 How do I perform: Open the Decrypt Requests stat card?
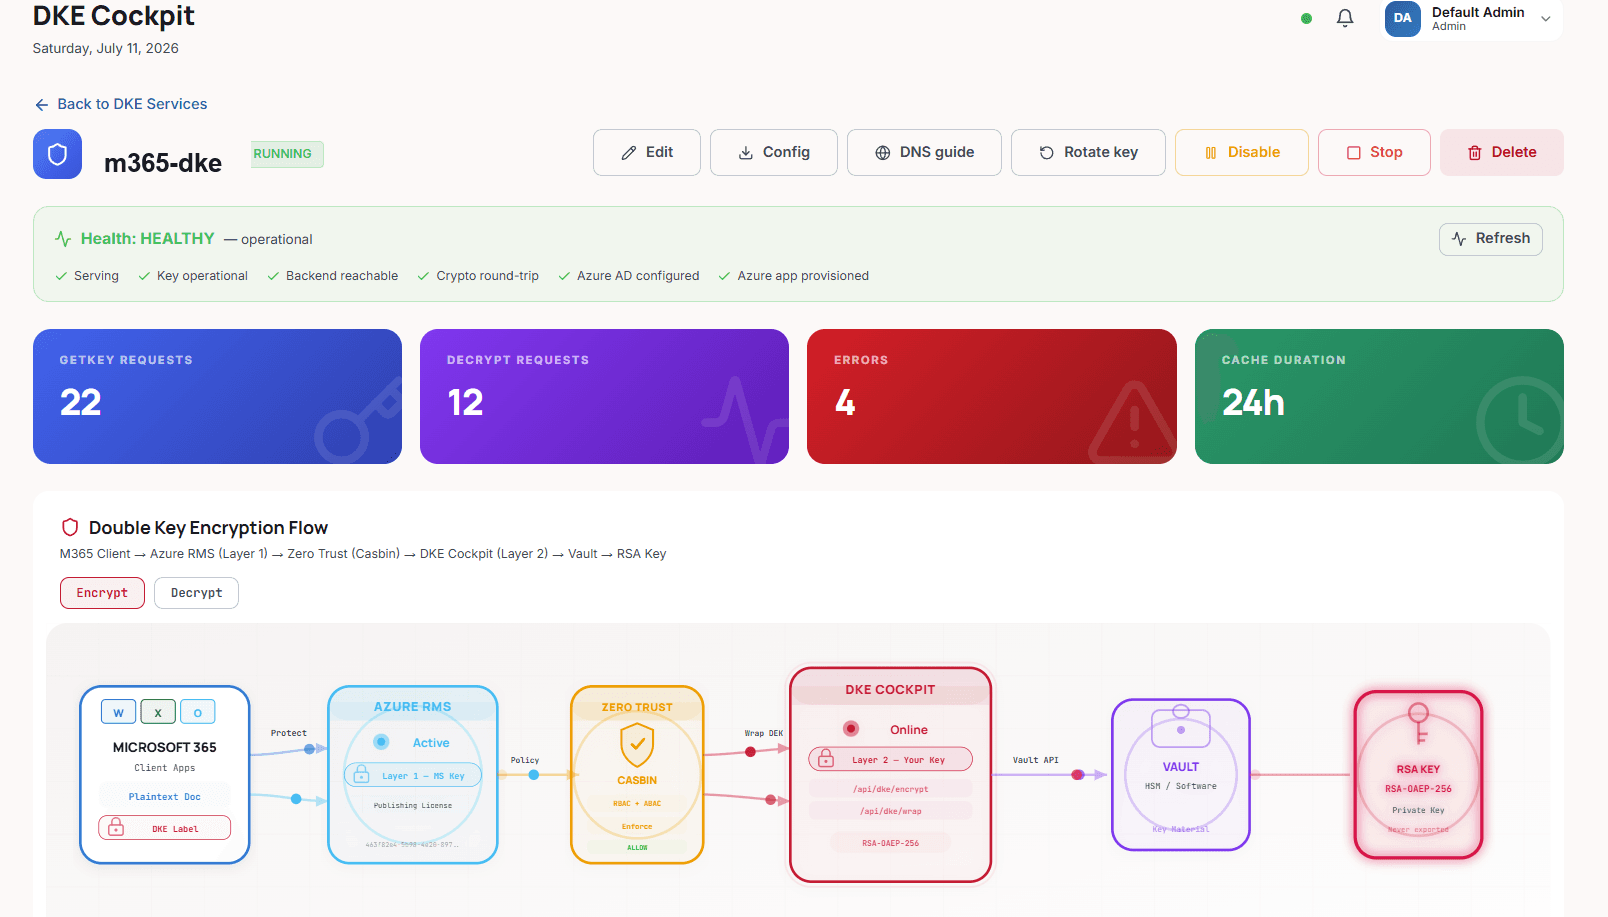click(x=604, y=396)
